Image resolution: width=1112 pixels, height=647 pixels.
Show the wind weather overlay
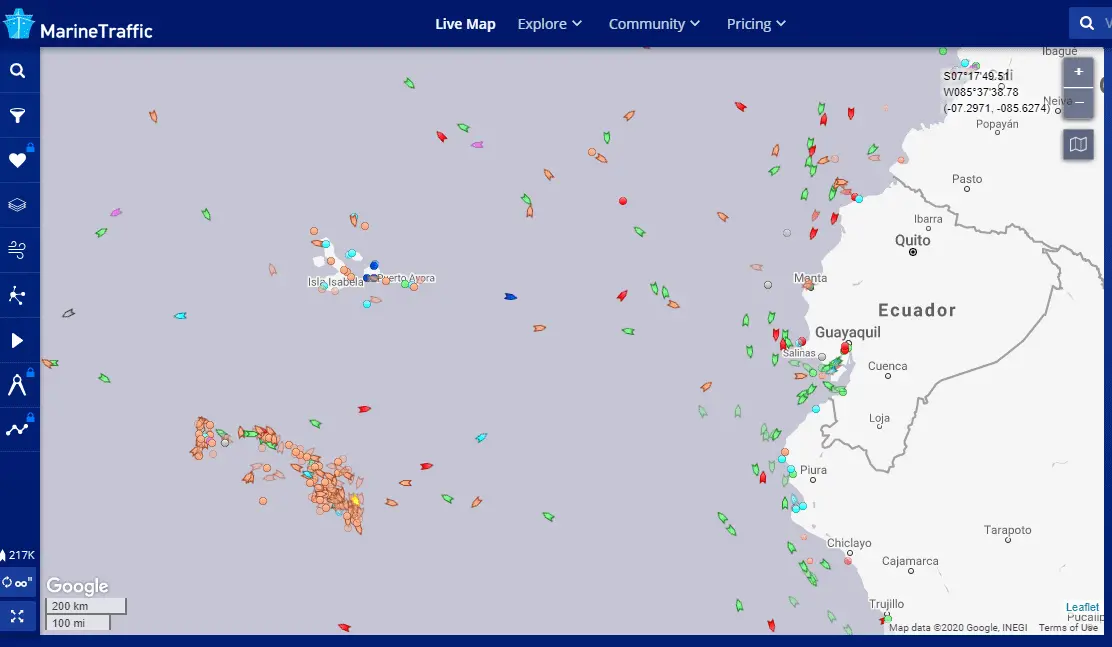point(18,250)
